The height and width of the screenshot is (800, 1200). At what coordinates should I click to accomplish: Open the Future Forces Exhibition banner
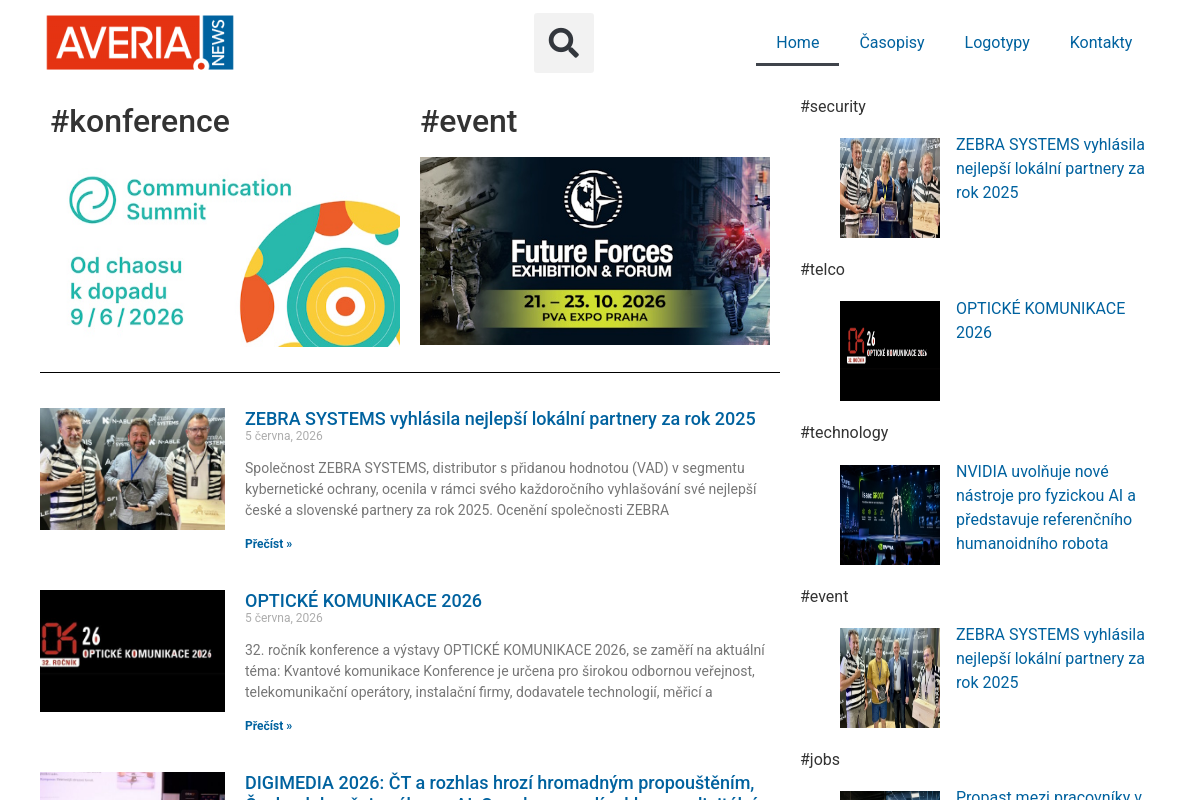pos(595,251)
